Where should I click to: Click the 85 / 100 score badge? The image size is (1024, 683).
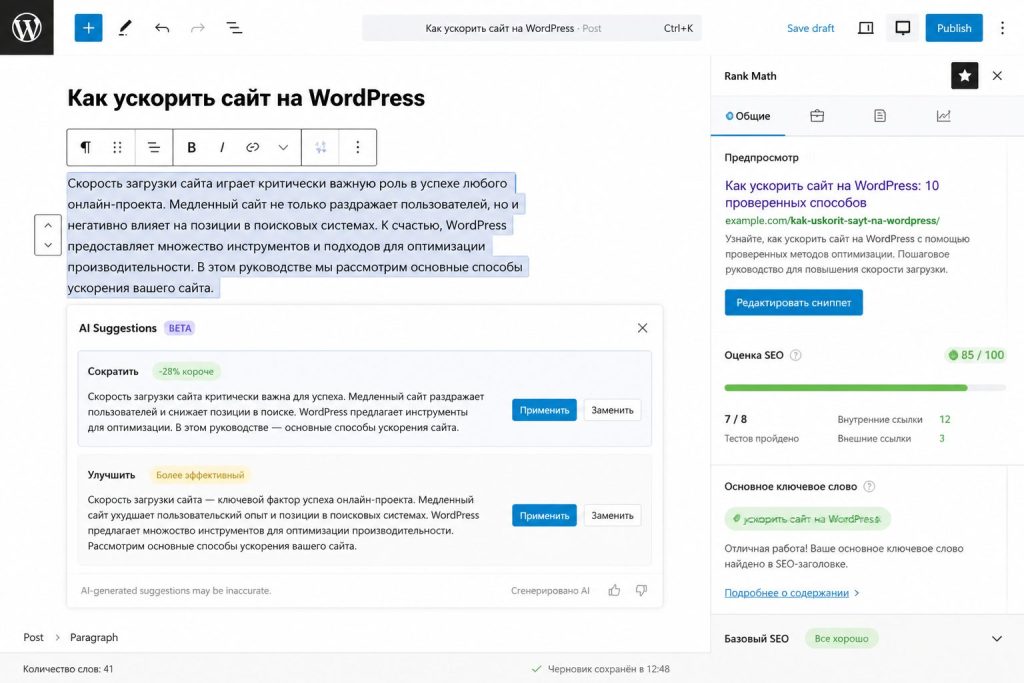[976, 355]
